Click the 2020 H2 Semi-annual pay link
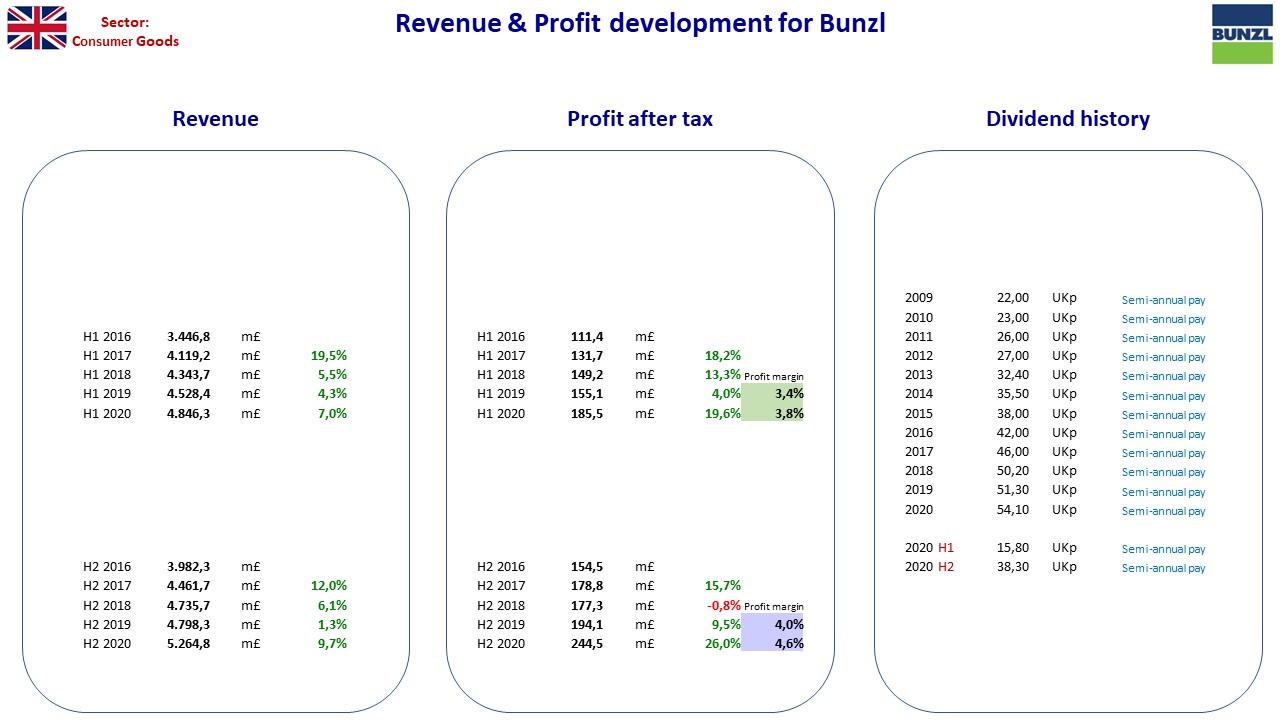 (1163, 568)
